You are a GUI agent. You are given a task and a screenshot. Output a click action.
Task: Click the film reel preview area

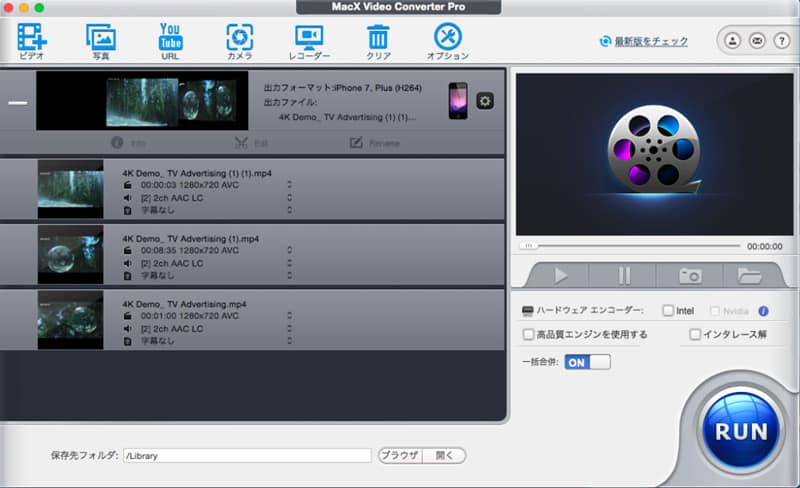655,154
